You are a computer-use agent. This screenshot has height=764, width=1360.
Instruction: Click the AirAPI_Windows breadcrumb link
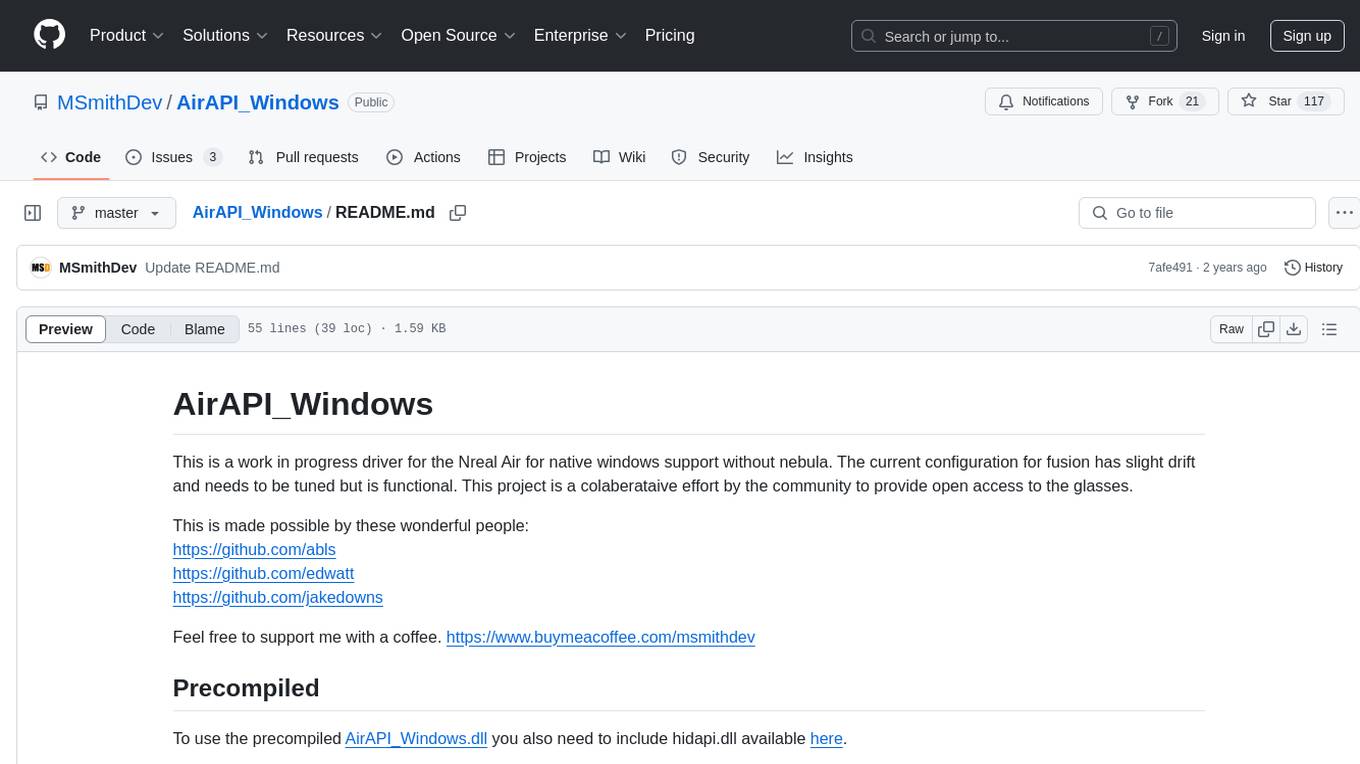coord(257,212)
